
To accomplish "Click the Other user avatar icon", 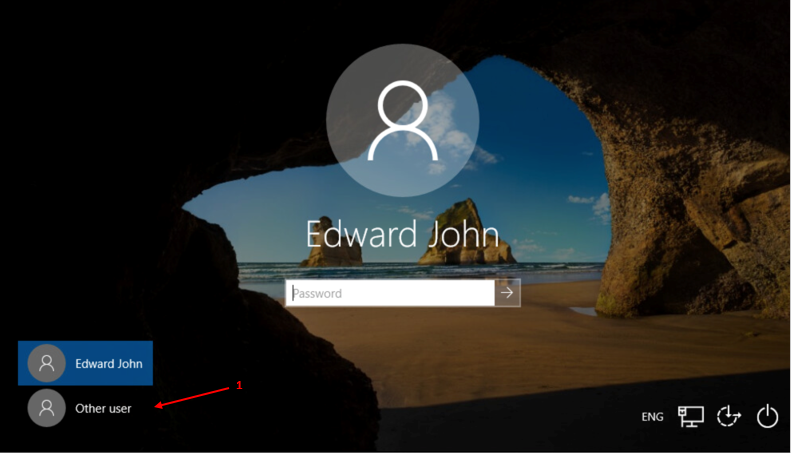I will [46, 408].
